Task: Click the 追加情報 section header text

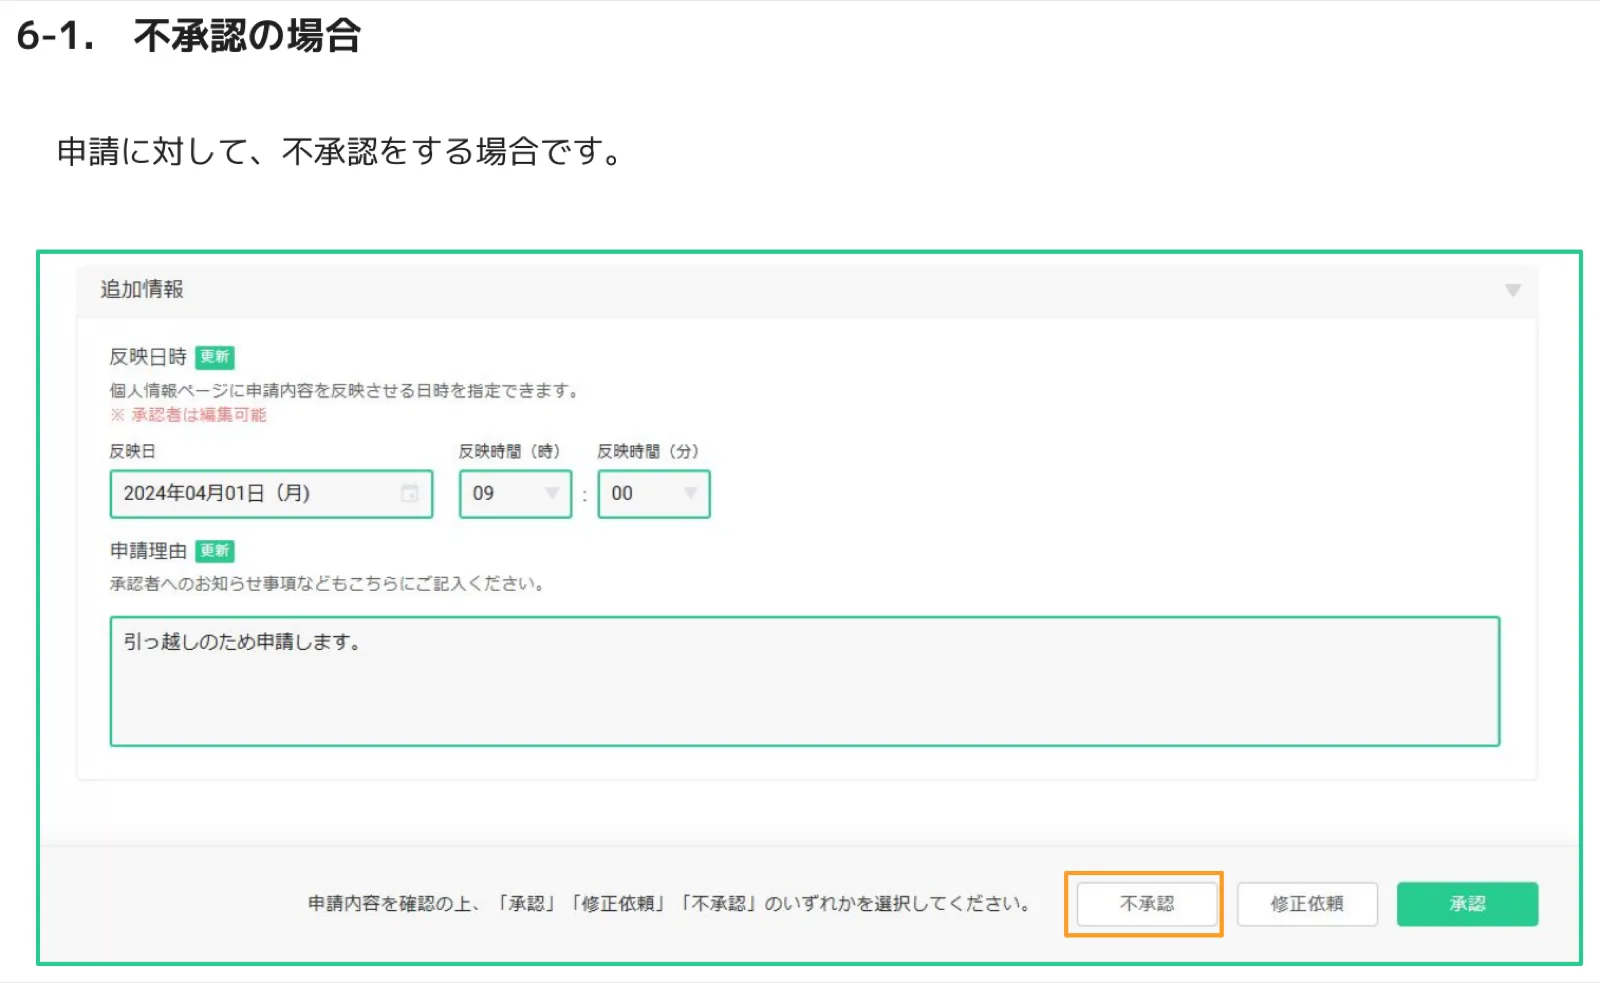Action: coord(142,289)
